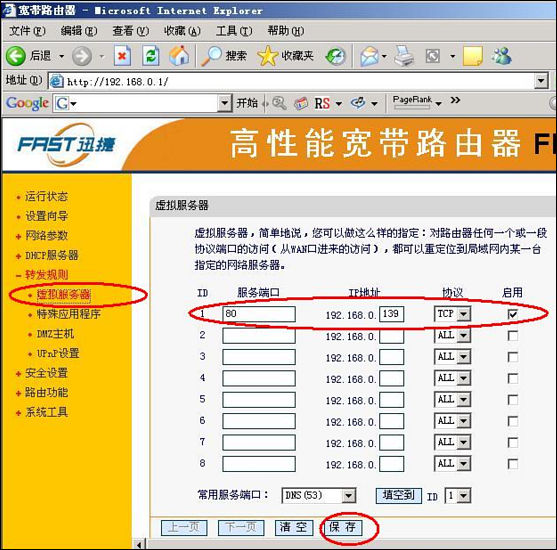
Task: Open the Favorites star icon
Action: click(267, 56)
